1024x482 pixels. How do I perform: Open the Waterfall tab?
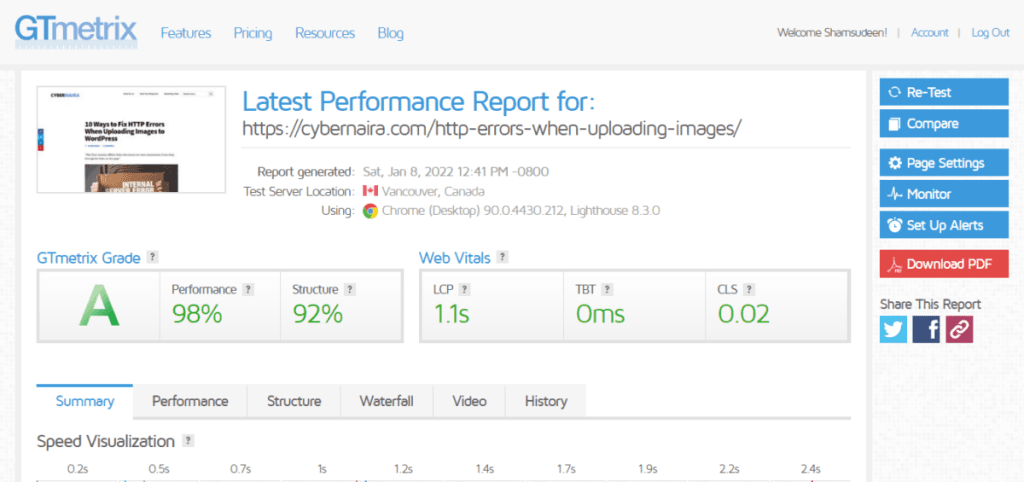(387, 401)
